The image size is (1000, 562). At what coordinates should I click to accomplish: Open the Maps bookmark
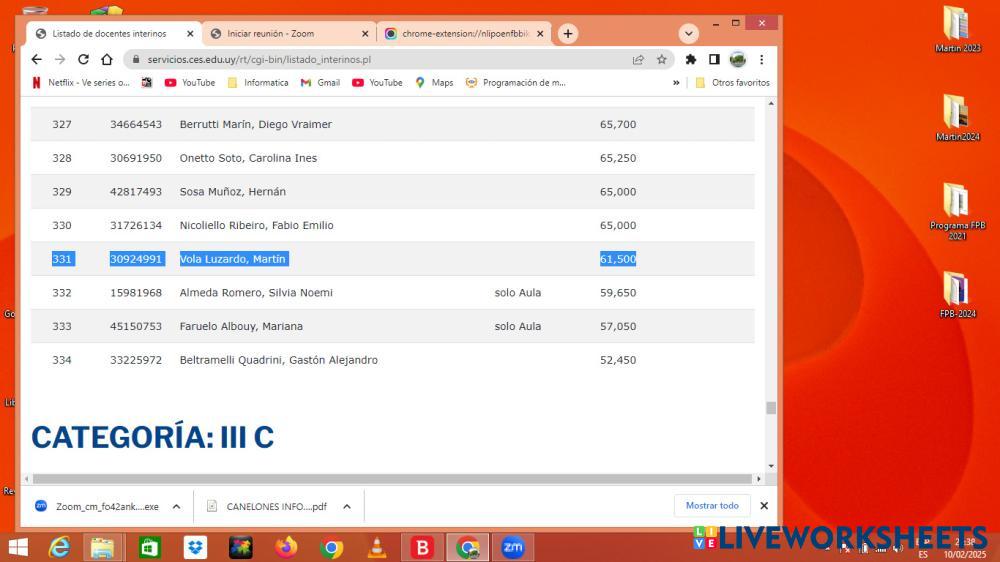click(434, 83)
